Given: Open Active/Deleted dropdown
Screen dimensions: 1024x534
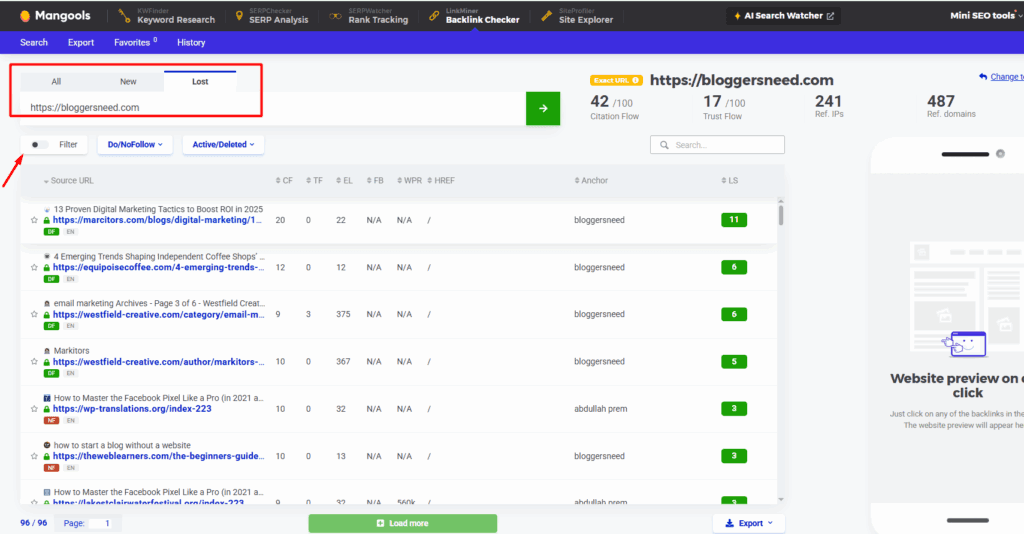Looking at the screenshot, I should [x=223, y=145].
